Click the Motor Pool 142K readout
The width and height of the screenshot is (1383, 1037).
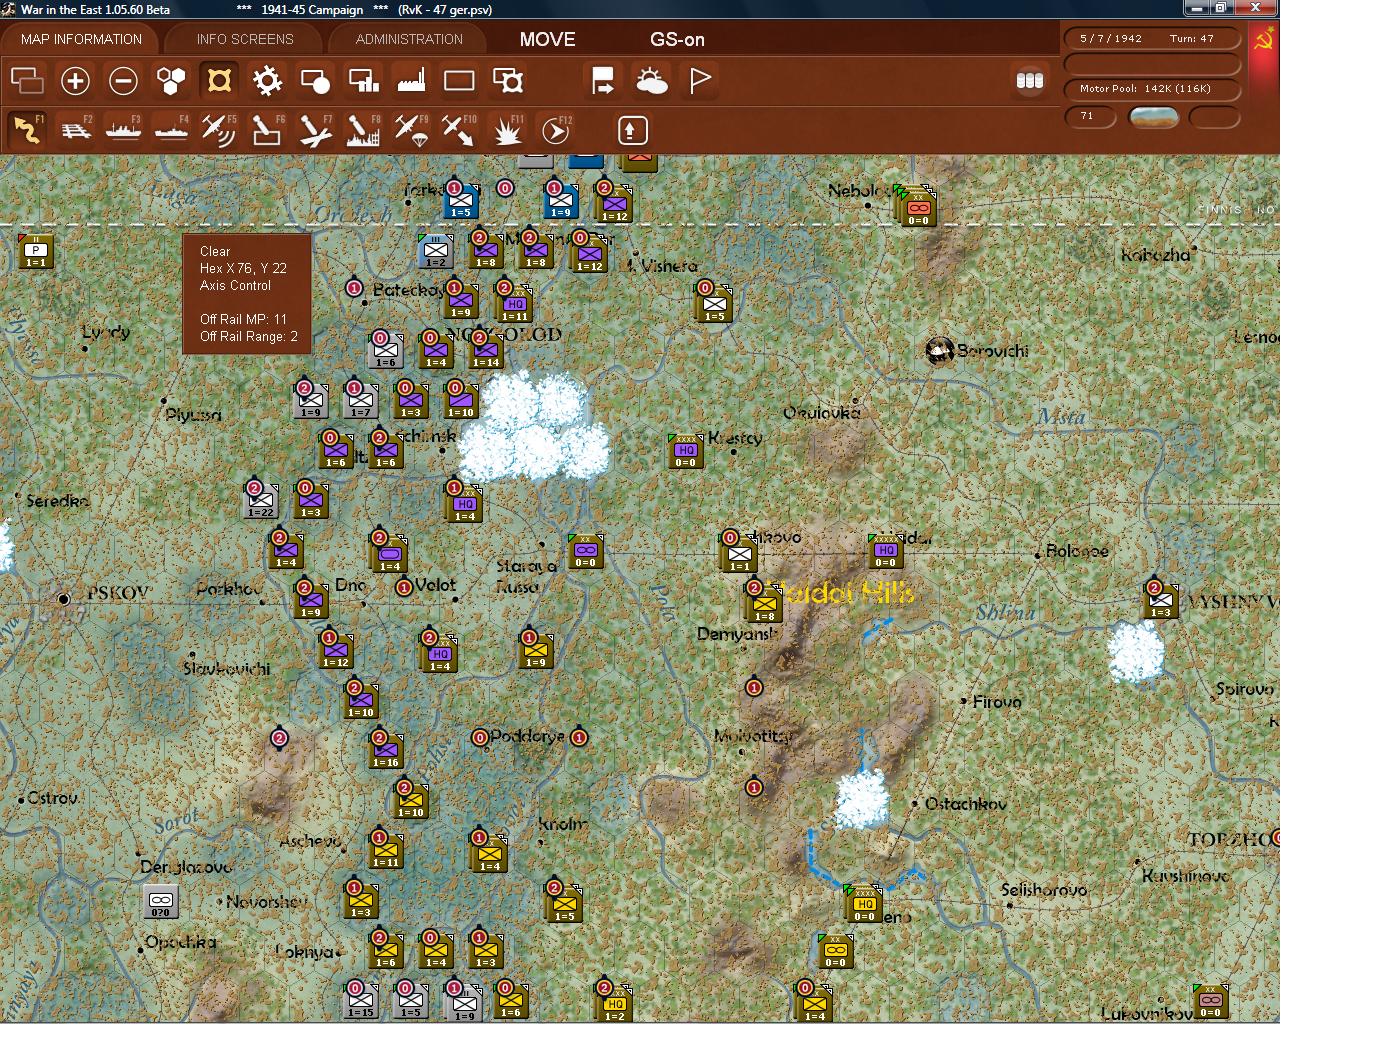tap(1152, 89)
